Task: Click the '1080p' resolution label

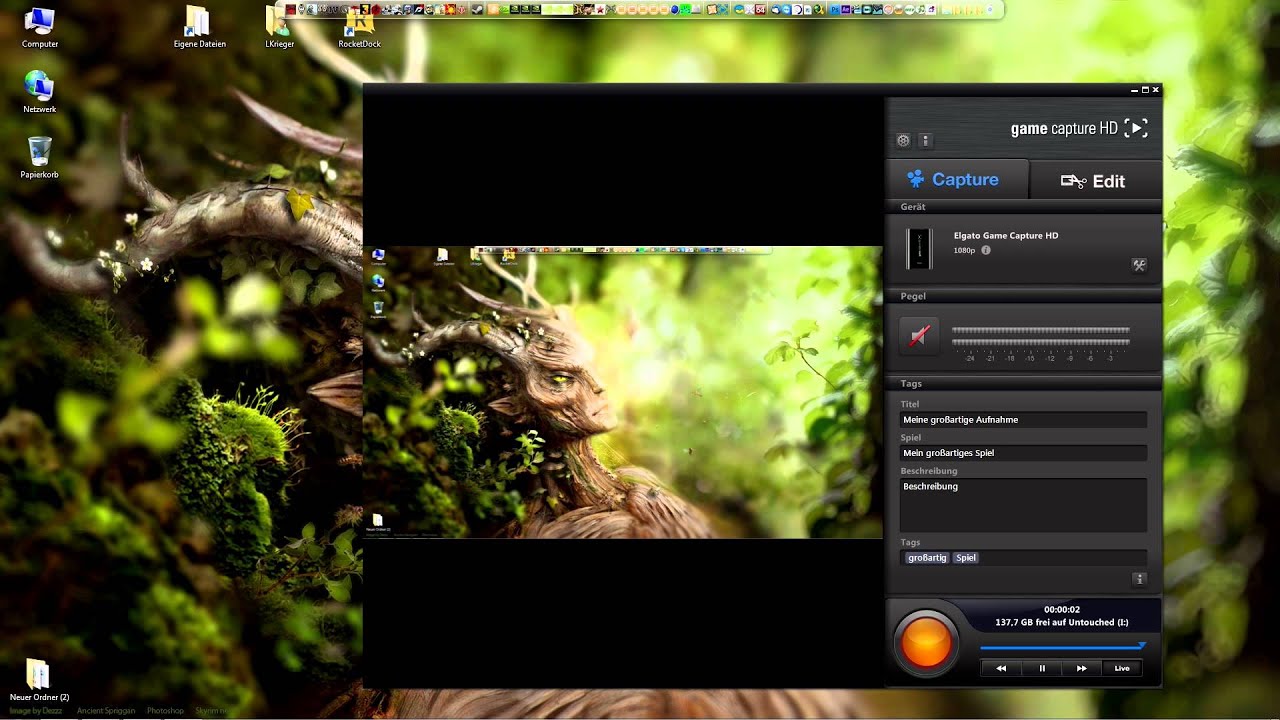Action: point(964,250)
